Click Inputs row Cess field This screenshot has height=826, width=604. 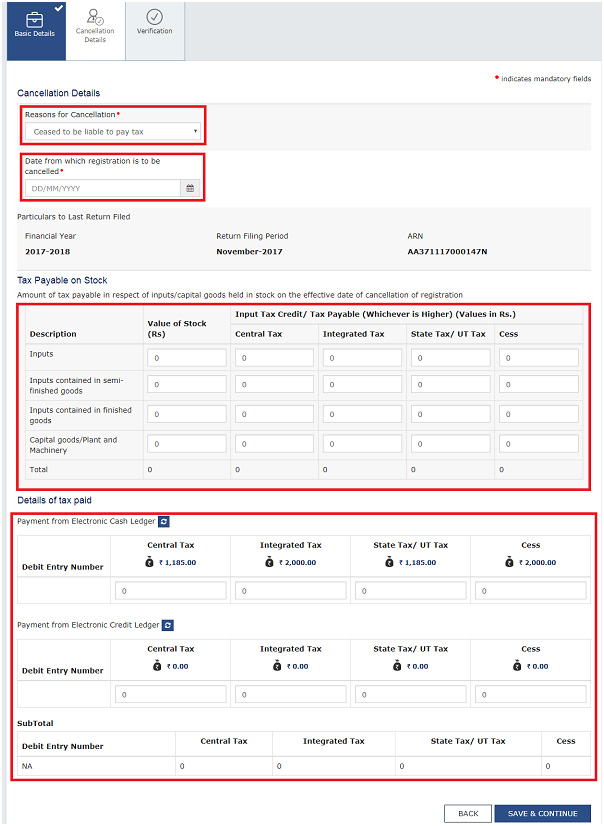(x=539, y=358)
